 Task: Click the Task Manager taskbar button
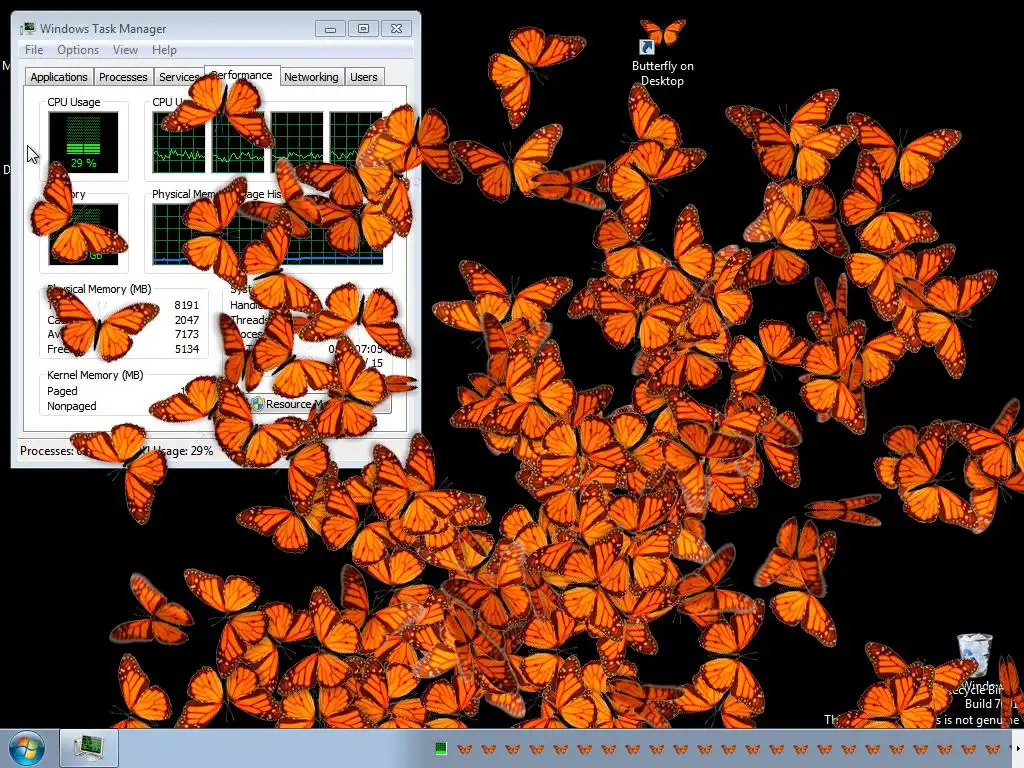point(89,748)
